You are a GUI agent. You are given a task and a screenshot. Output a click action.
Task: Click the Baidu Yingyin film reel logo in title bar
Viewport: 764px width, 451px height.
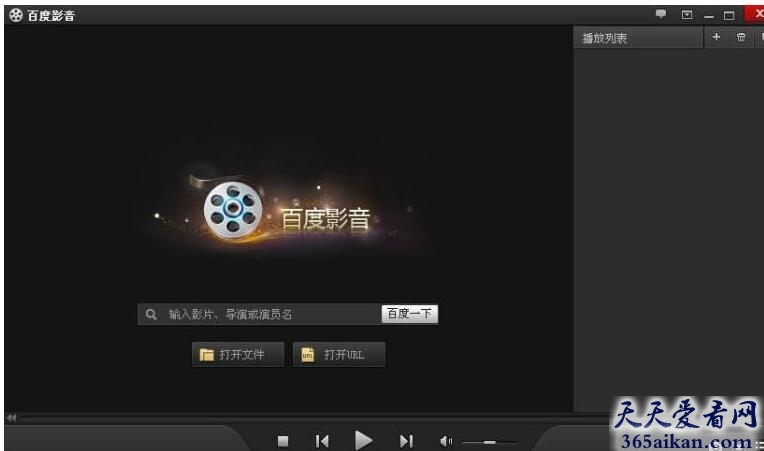coord(16,16)
